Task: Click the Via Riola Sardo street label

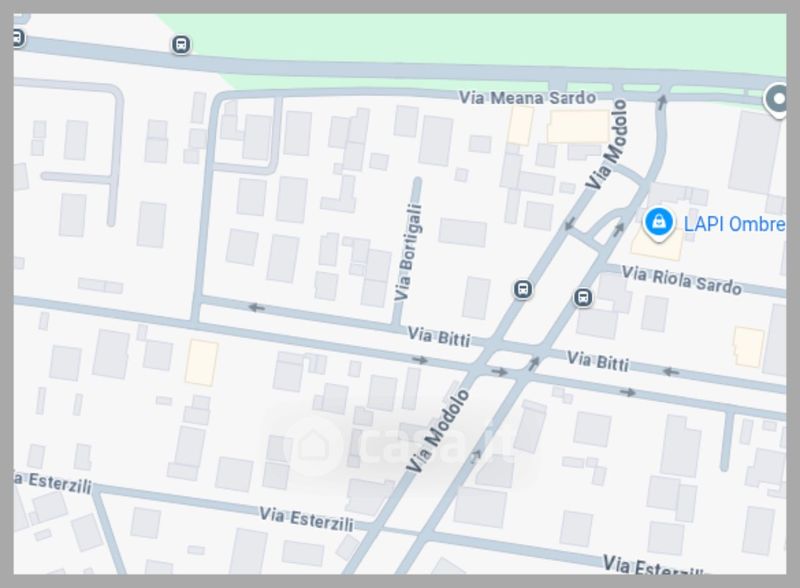Action: tap(682, 280)
